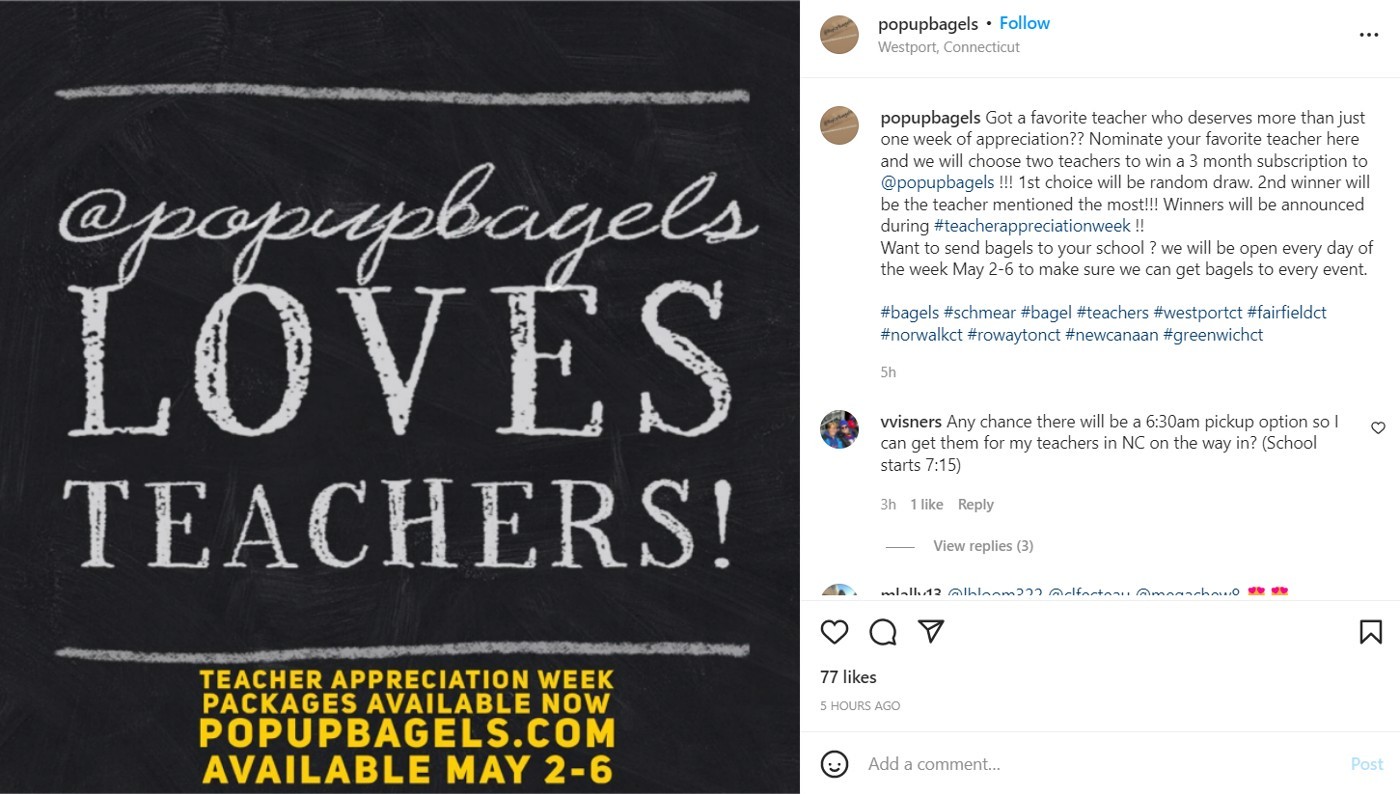This screenshot has height=794, width=1400.
Task: Click the @popupbagels mention in the caption
Action: coord(937,183)
